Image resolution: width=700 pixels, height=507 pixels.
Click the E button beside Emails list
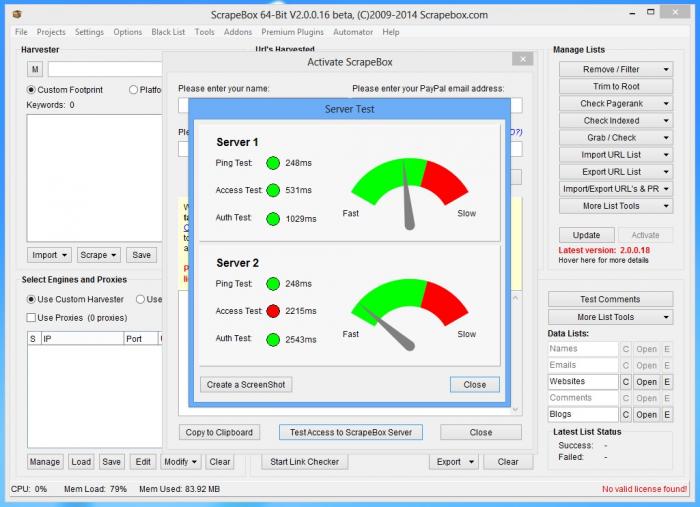(x=667, y=366)
